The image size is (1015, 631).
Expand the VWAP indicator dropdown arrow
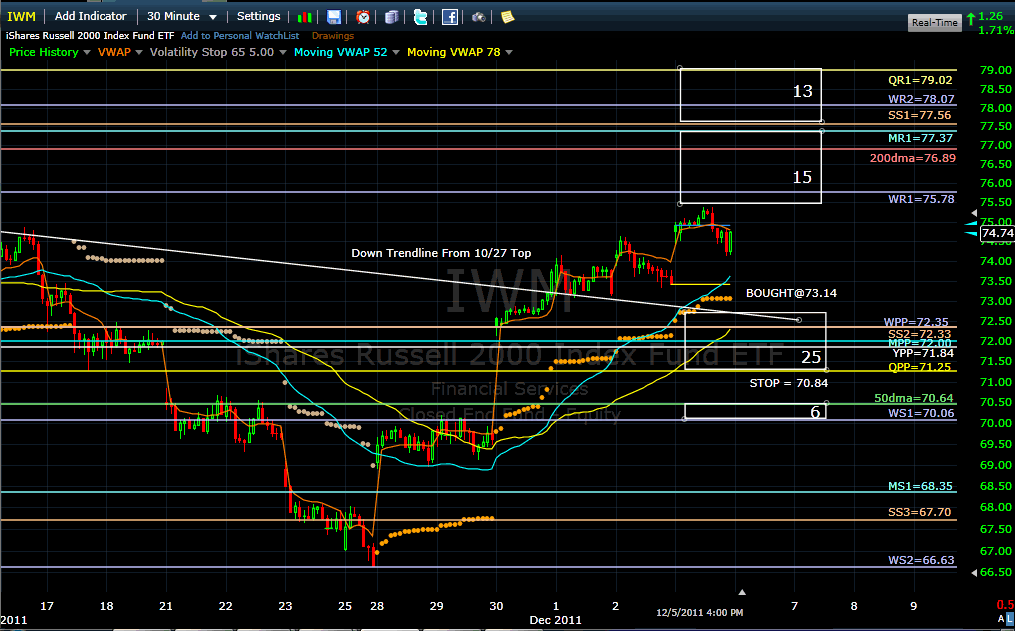pyautogui.click(x=139, y=52)
